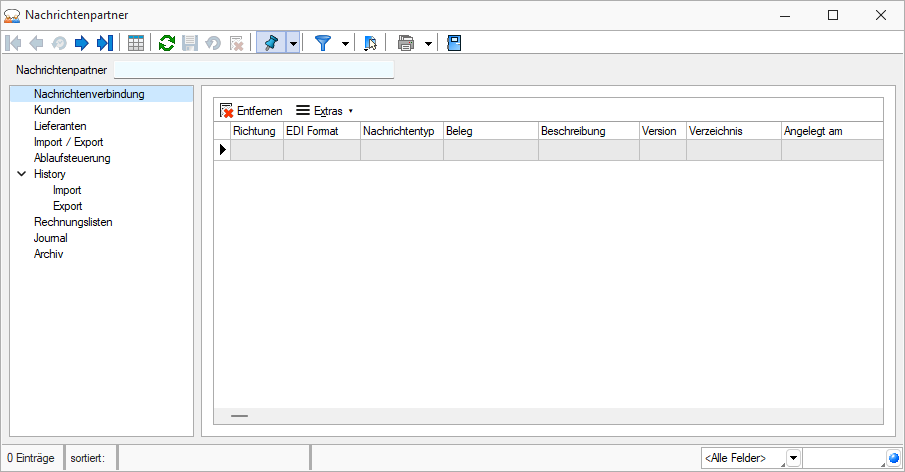Click the 0 Einträge status text
Image resolution: width=905 pixels, height=472 pixels.
coord(31,458)
